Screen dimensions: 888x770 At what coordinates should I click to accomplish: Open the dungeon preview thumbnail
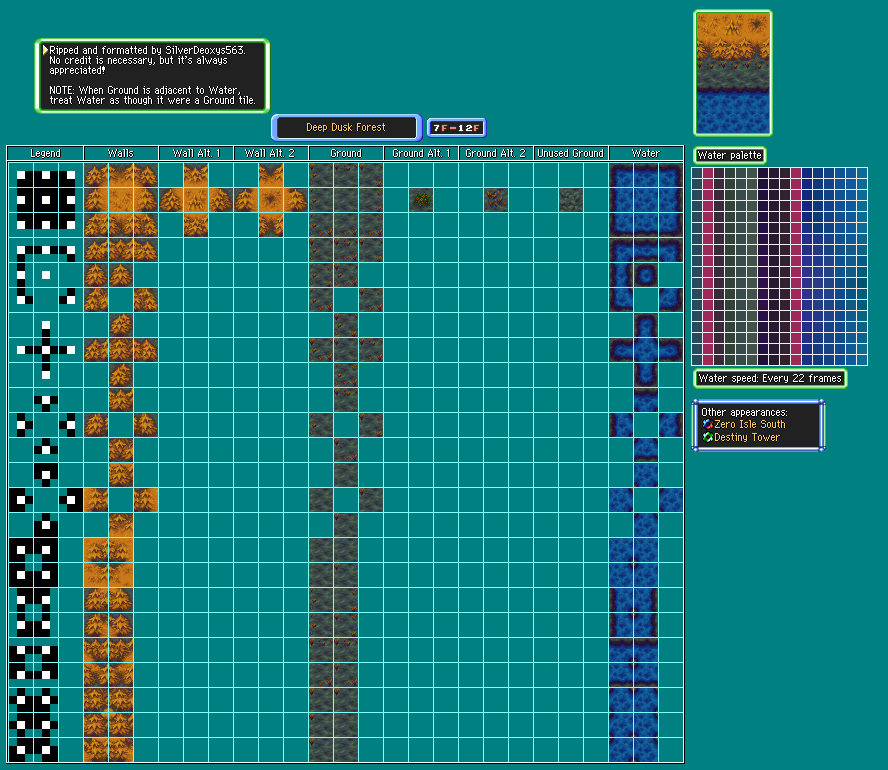733,73
